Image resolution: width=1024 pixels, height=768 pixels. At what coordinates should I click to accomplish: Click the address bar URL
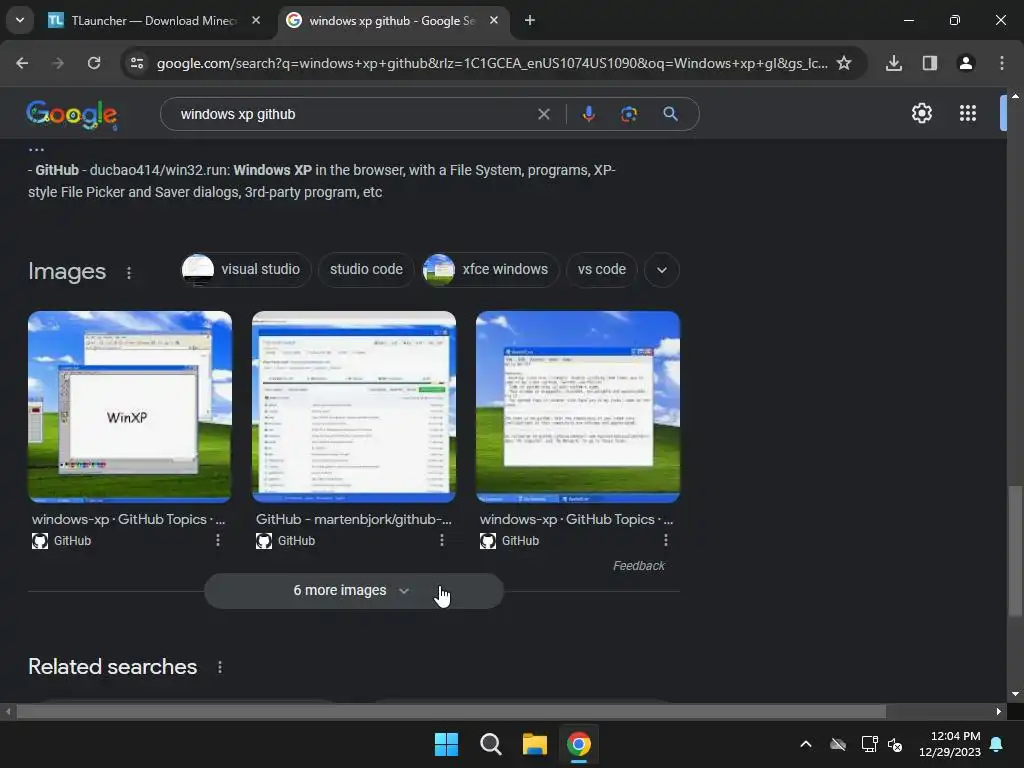(492, 63)
